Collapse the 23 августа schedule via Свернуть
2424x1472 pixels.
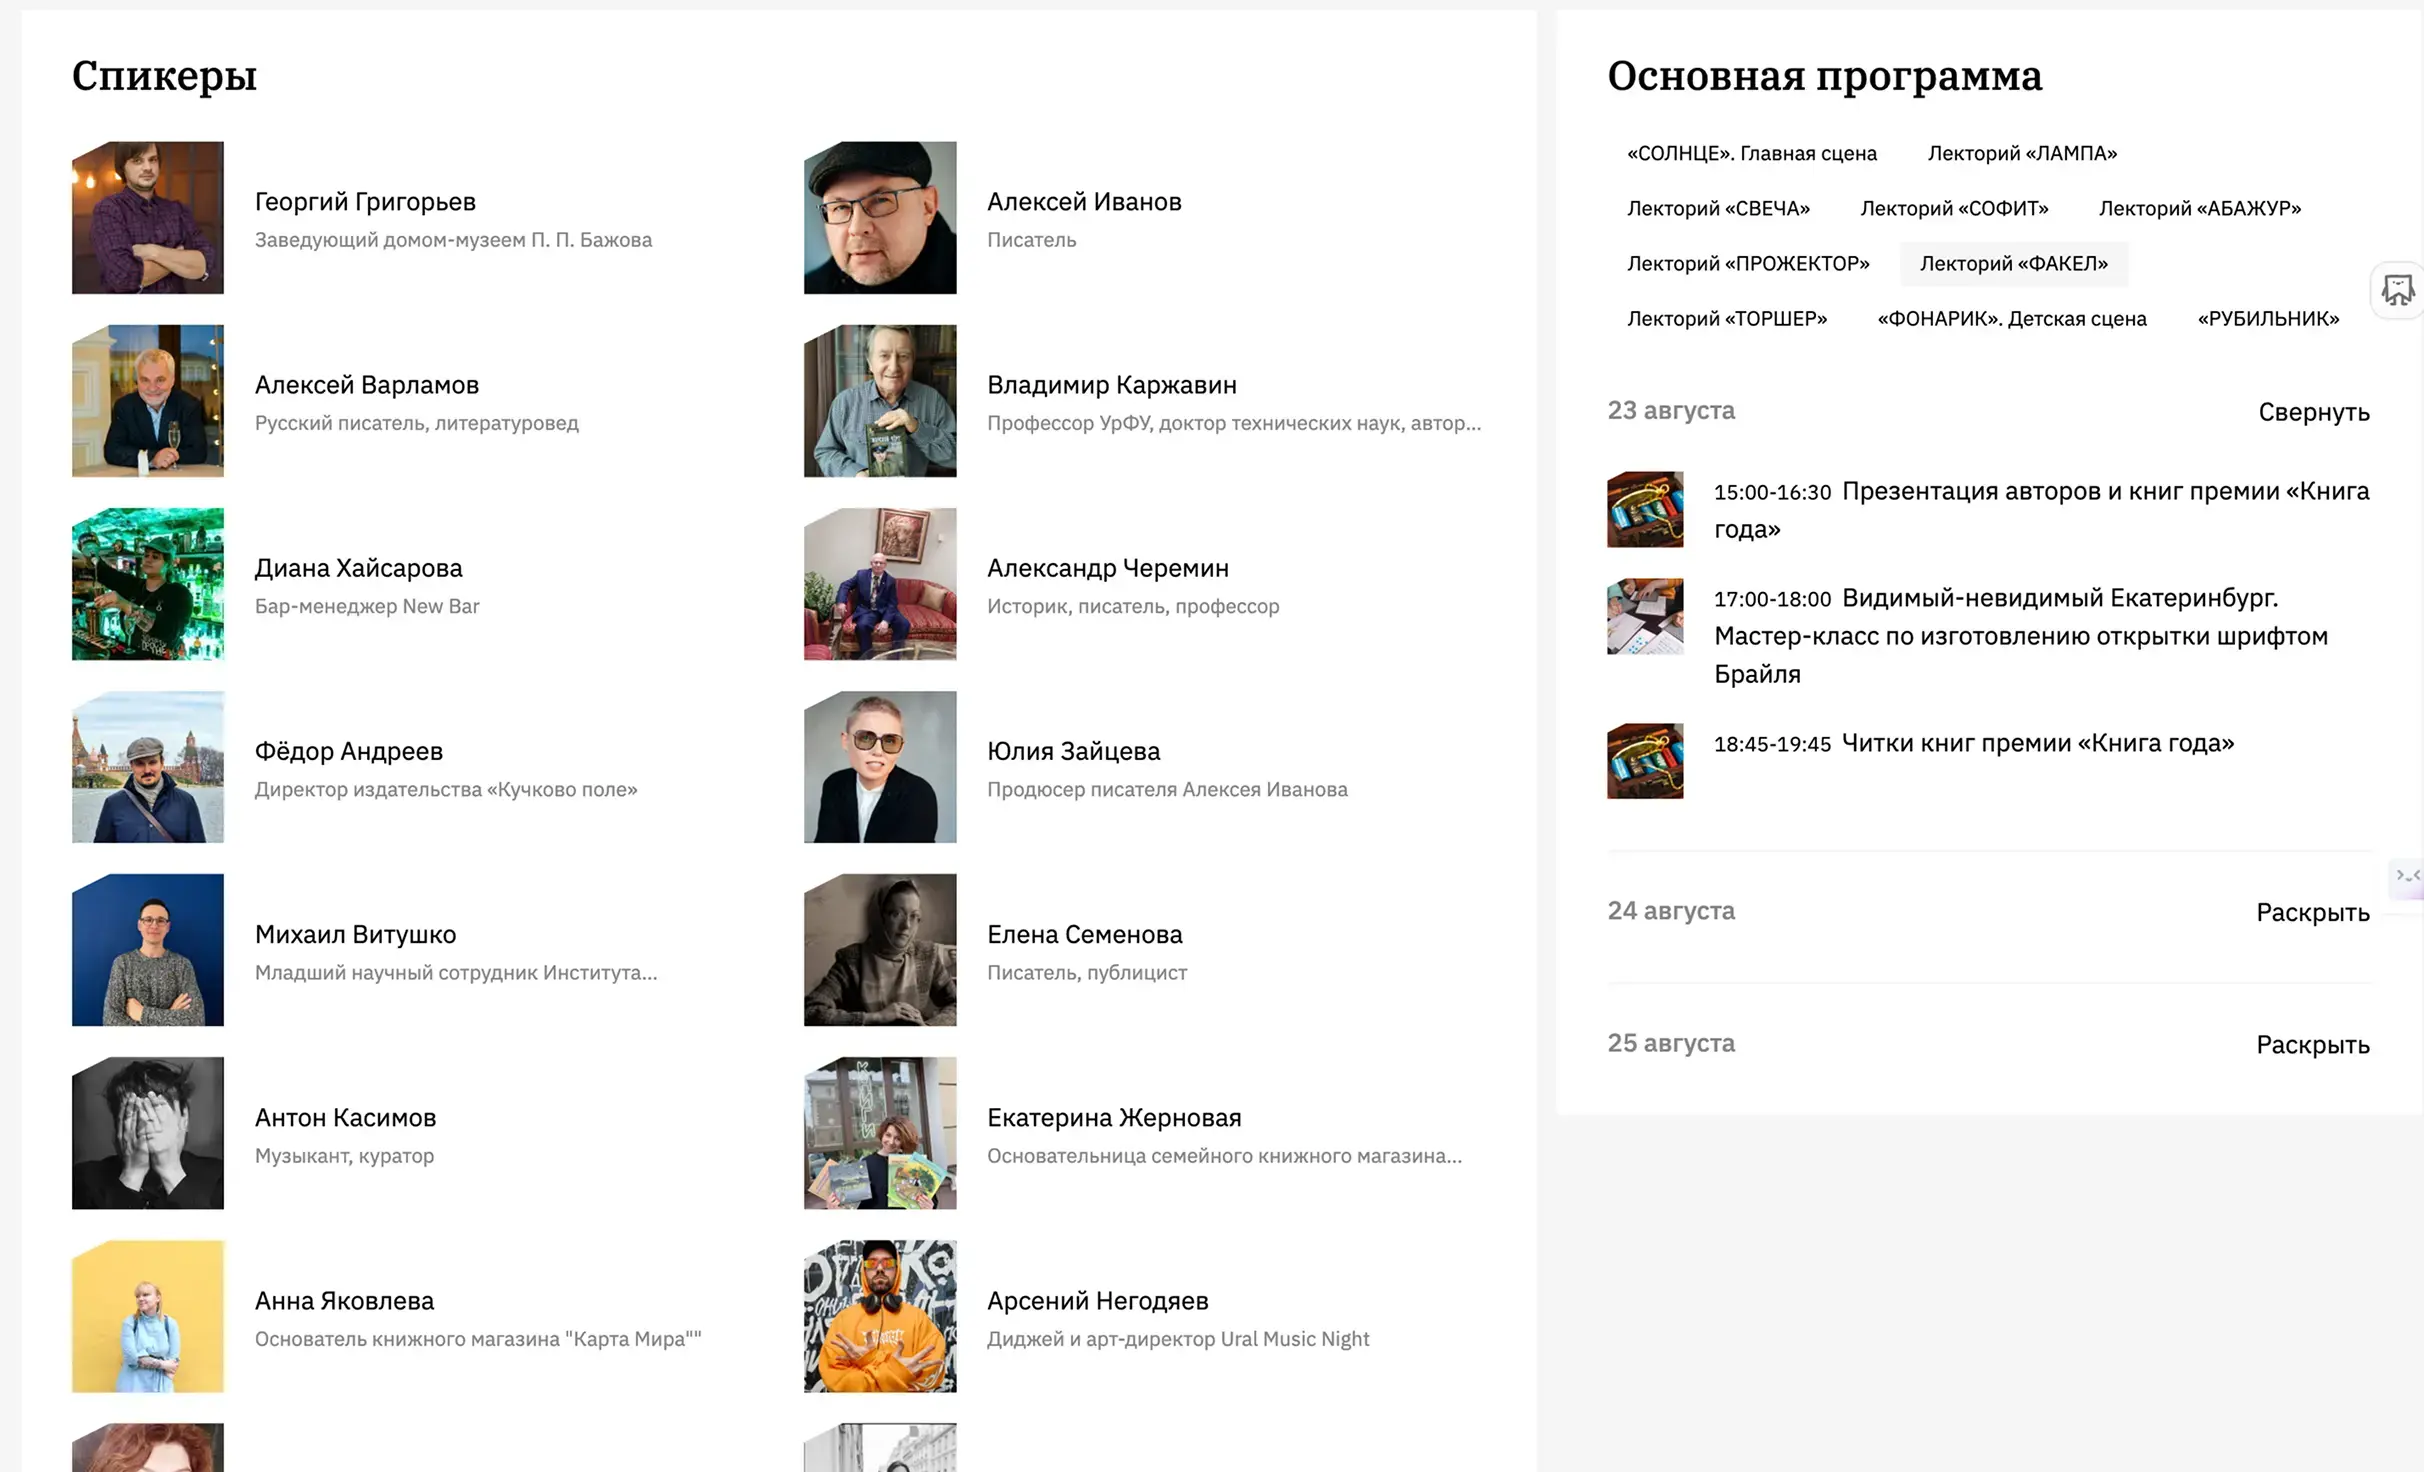click(x=2313, y=412)
